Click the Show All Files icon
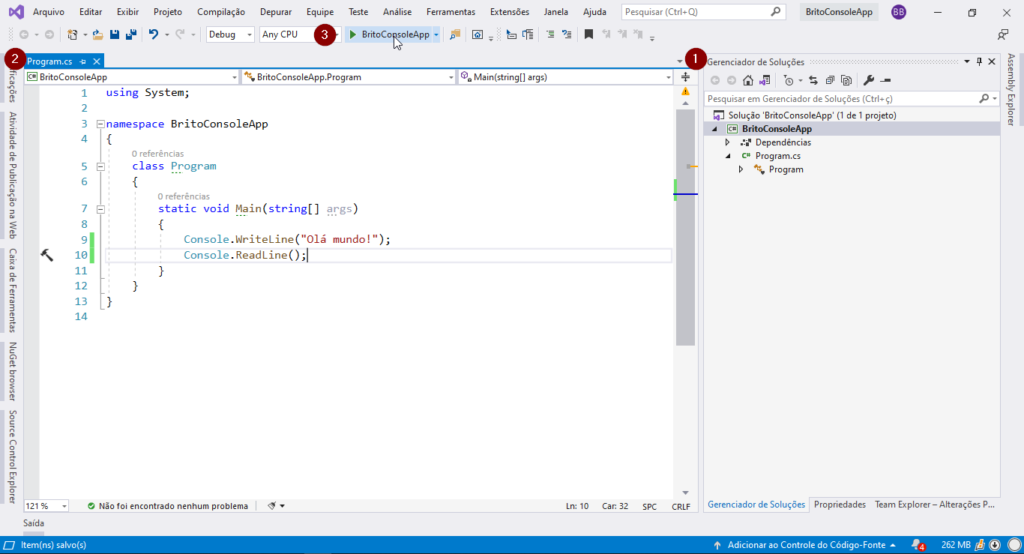This screenshot has height=554, width=1024. [846, 80]
